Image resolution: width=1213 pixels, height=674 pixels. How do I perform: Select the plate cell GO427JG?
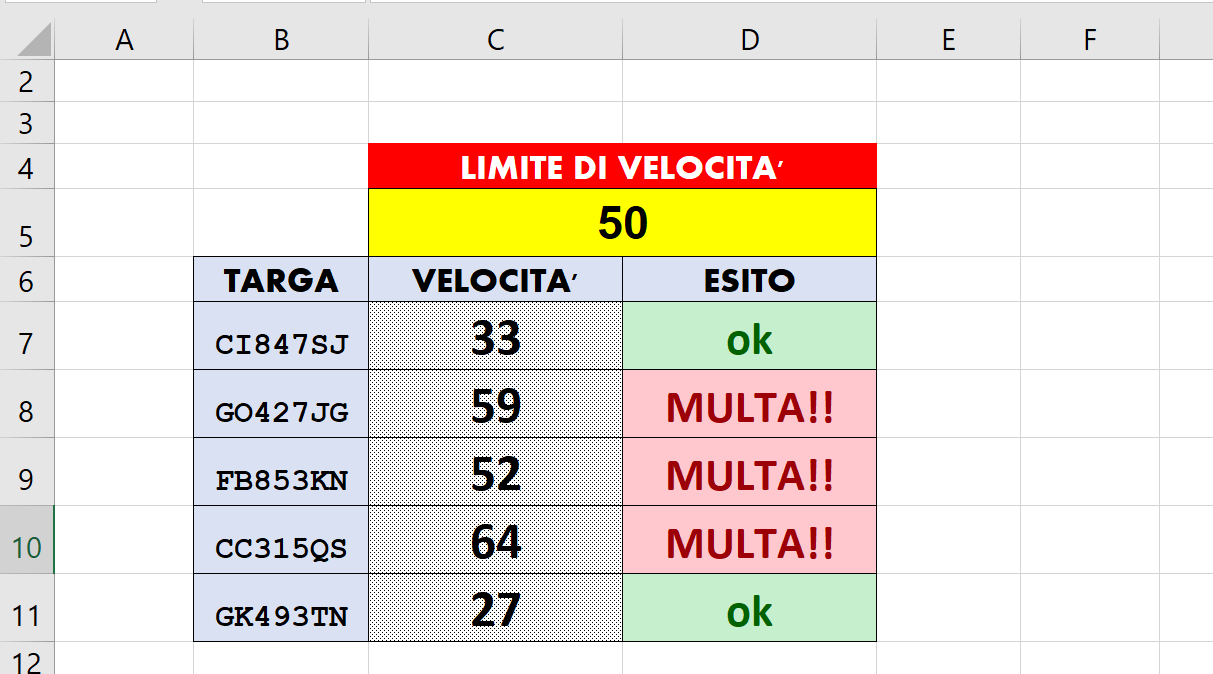(x=281, y=411)
